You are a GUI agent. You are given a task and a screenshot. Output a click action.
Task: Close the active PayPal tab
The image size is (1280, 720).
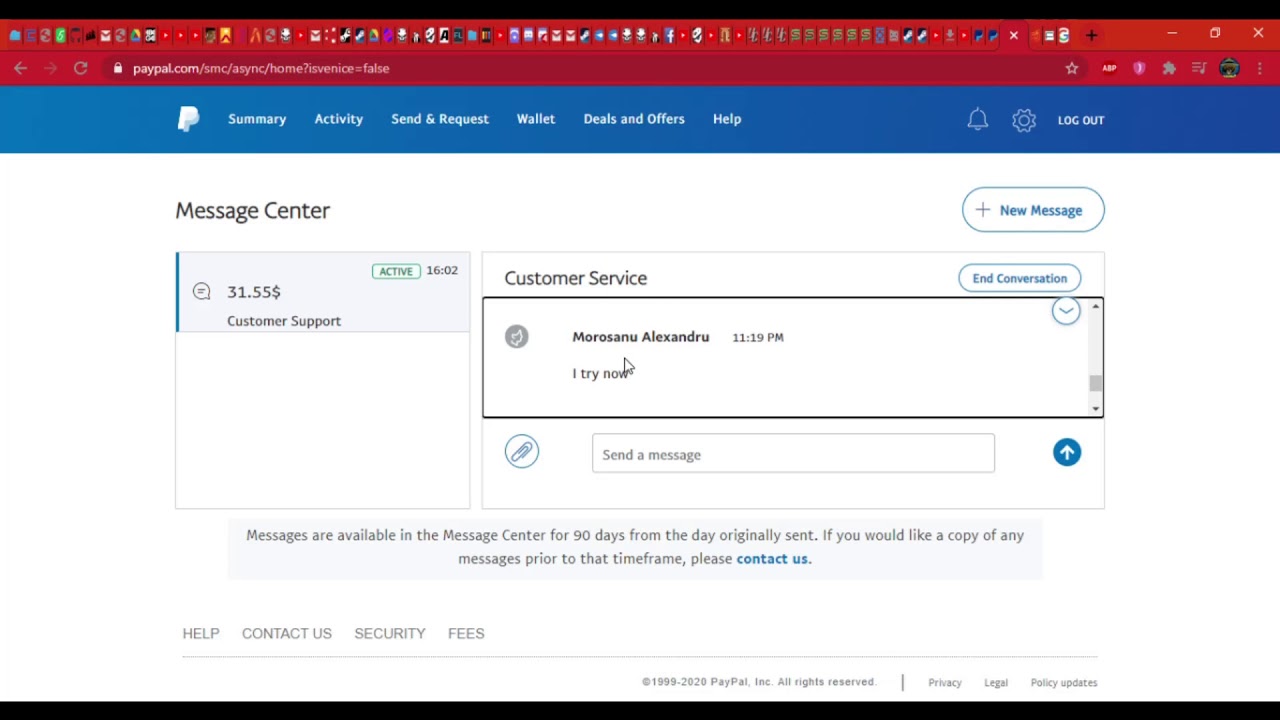(1014, 36)
